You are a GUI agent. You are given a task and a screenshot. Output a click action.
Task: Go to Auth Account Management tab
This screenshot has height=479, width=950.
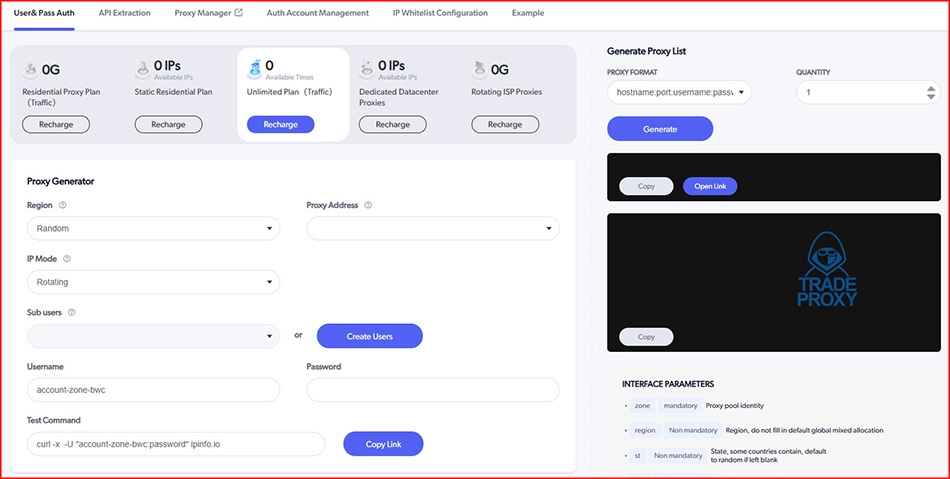pos(317,13)
